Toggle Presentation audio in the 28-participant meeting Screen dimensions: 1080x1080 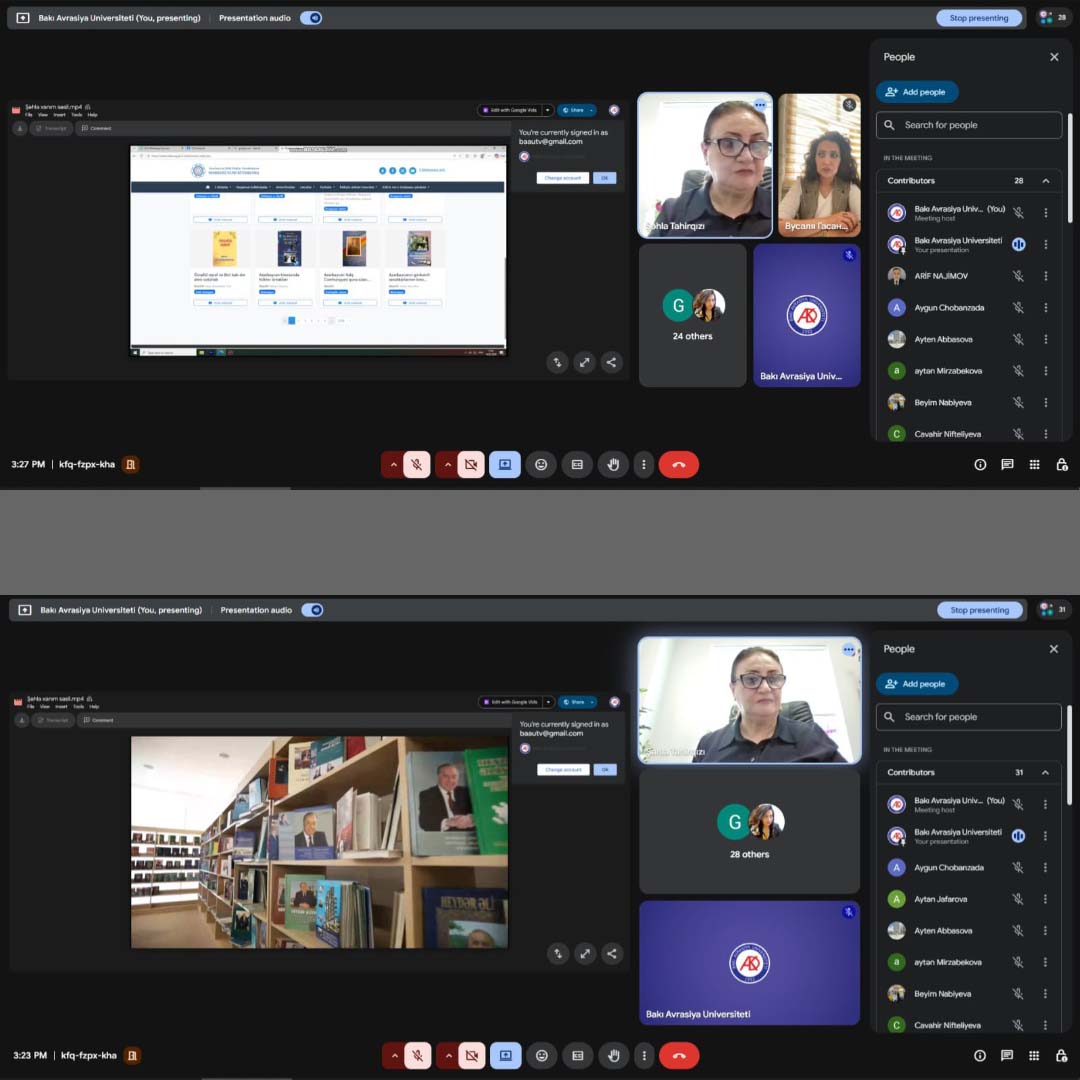point(311,18)
